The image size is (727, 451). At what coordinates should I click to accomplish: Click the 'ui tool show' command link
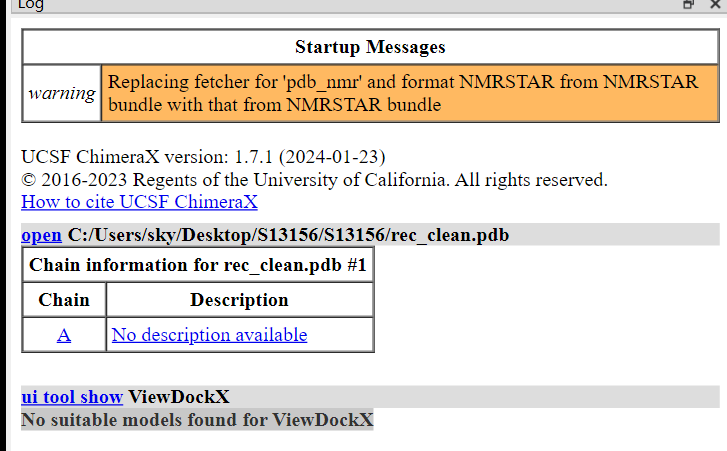click(72, 397)
